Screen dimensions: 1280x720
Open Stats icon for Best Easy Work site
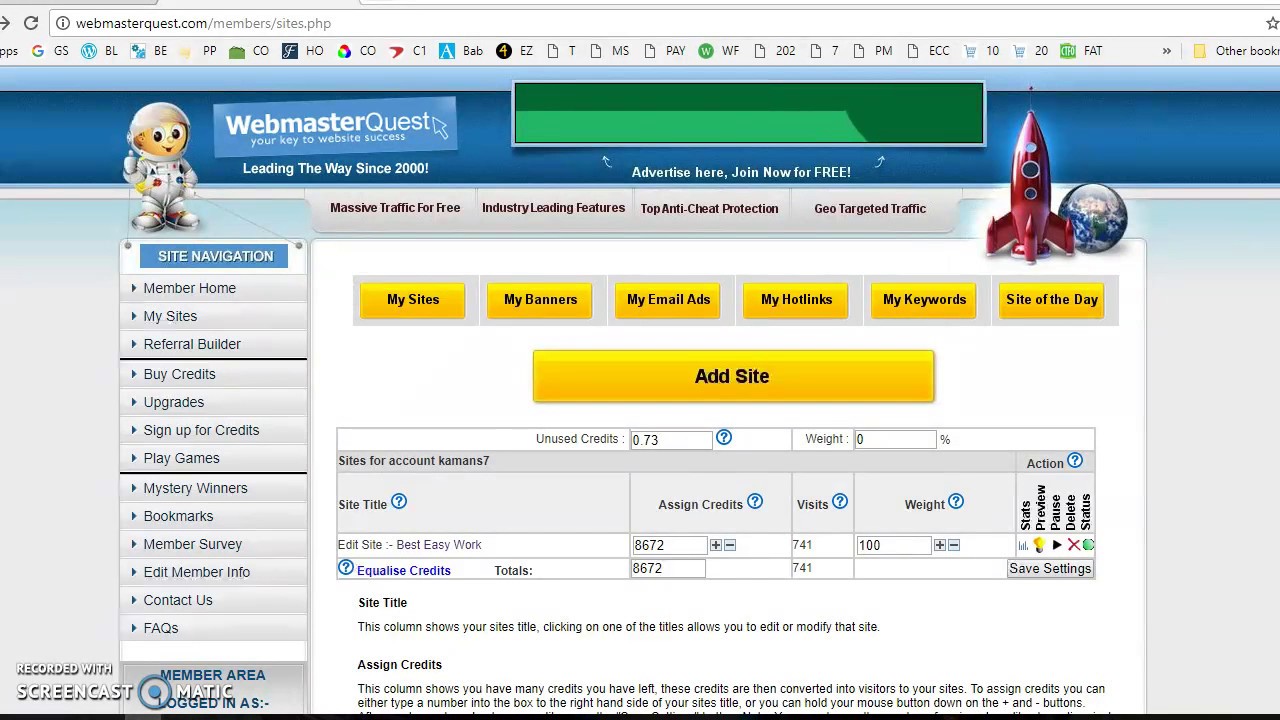[1023, 545]
